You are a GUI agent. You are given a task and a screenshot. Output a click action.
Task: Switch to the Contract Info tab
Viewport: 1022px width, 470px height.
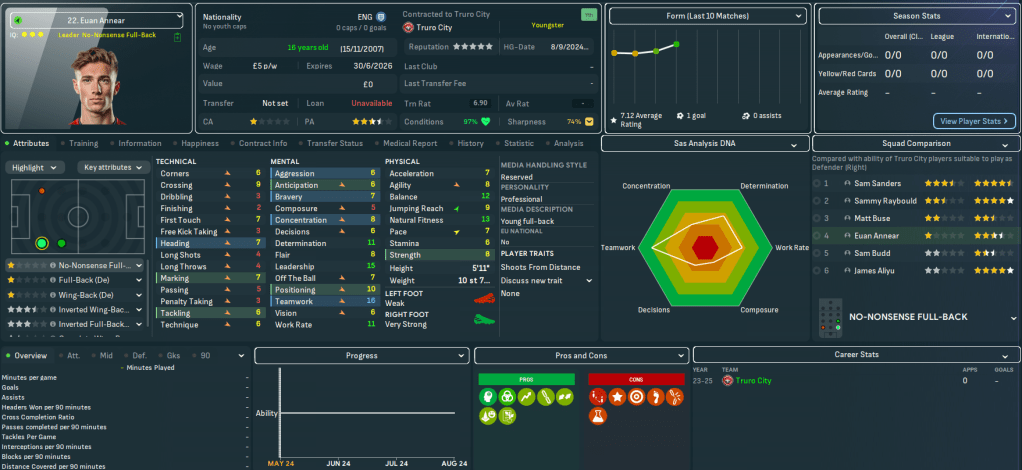[263, 143]
